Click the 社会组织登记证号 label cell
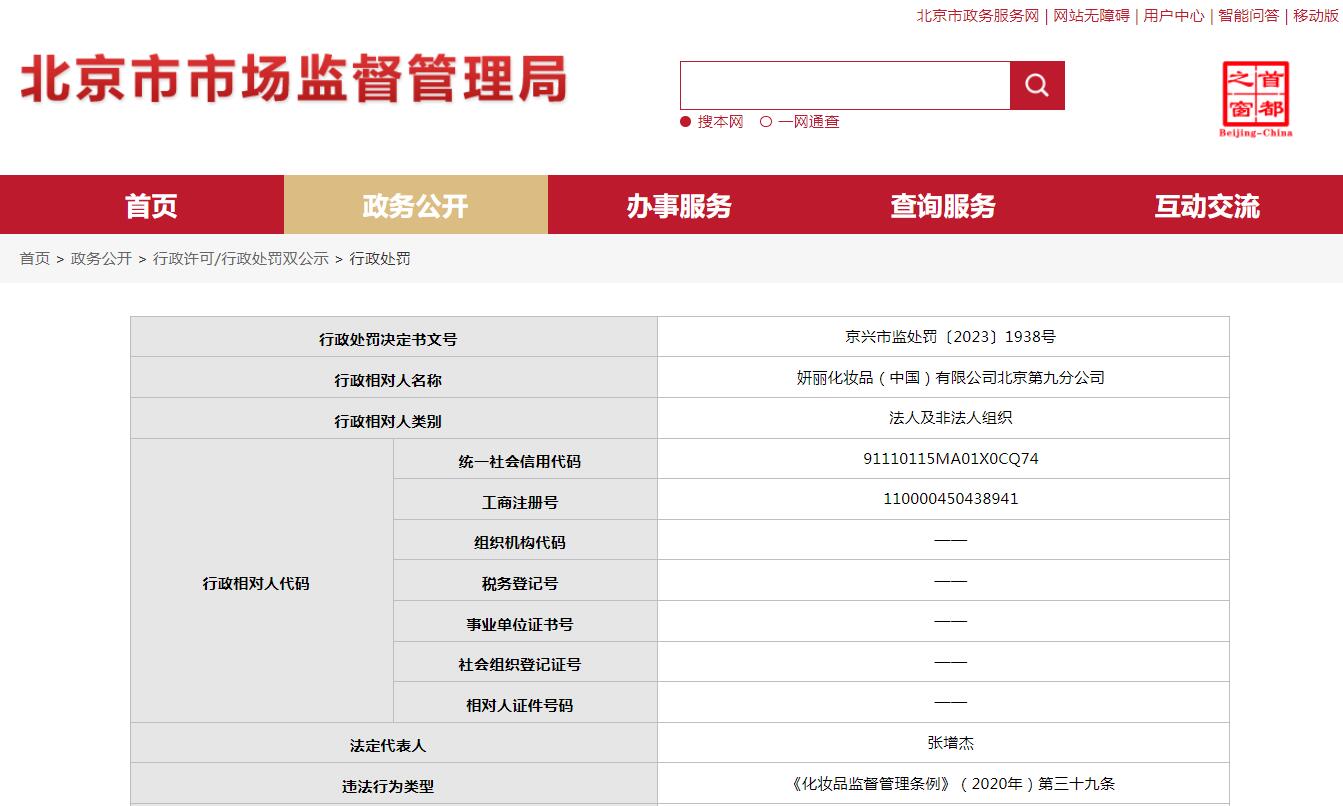Screen dimensions: 1343x806 coord(526,662)
